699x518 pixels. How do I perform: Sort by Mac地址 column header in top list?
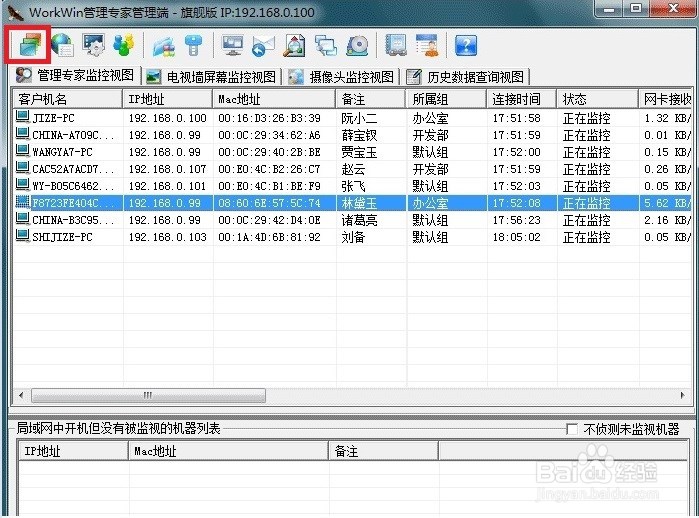point(274,99)
